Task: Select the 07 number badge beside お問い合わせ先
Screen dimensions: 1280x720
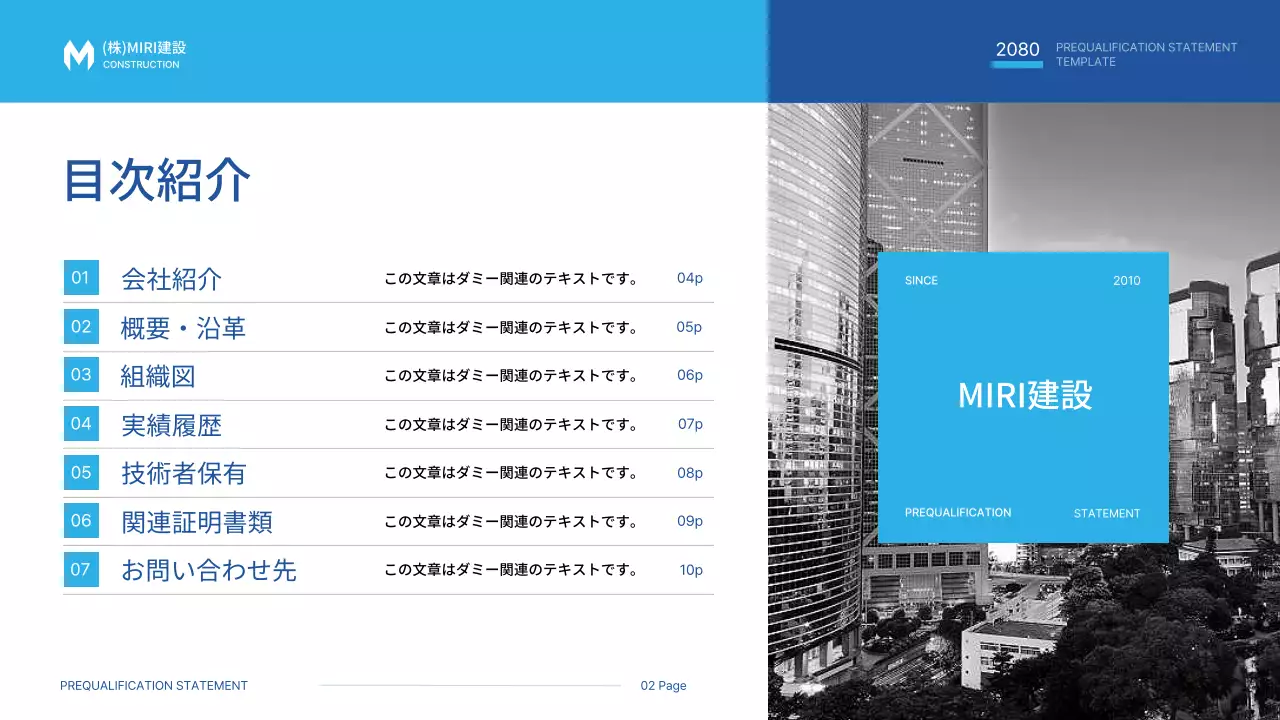Action: (x=81, y=569)
